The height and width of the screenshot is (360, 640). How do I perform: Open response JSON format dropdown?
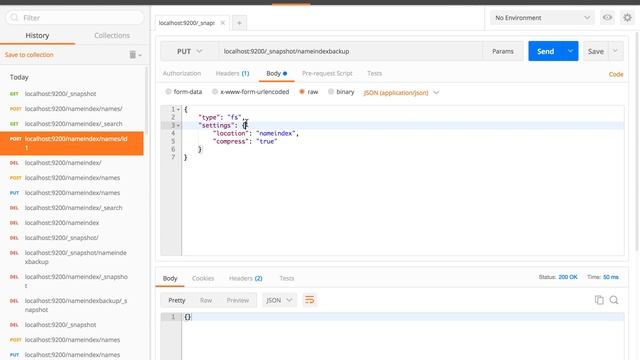coord(279,300)
